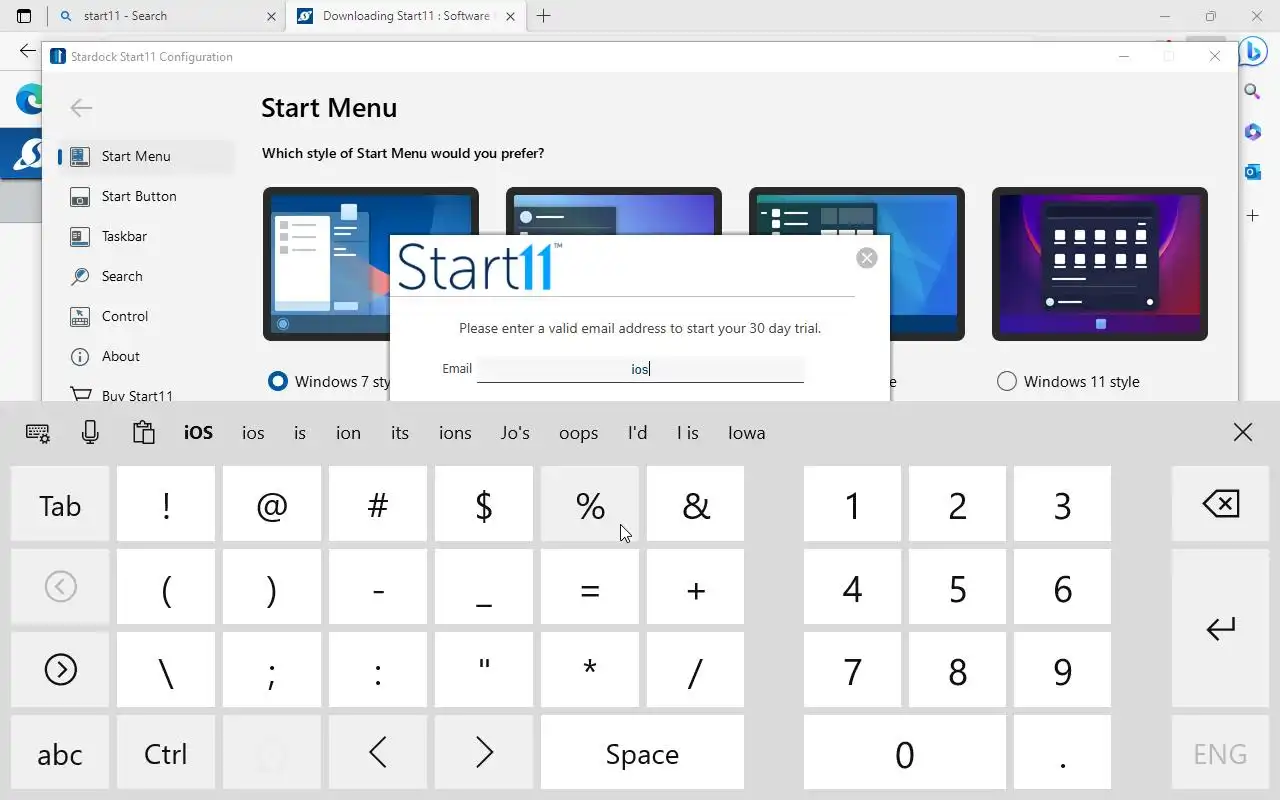The height and width of the screenshot is (800, 1280).
Task: Pick suggestion "its"
Action: [x=400, y=433]
